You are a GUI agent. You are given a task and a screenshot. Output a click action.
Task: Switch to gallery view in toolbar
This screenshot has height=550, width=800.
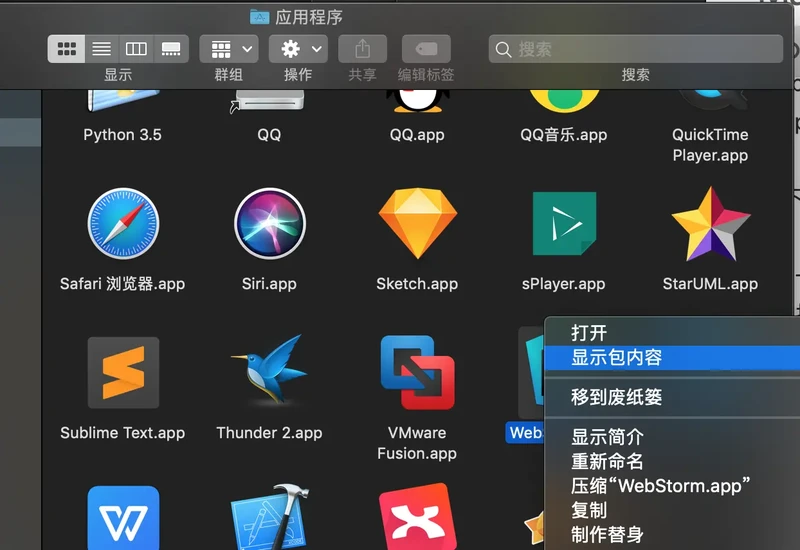[171, 49]
